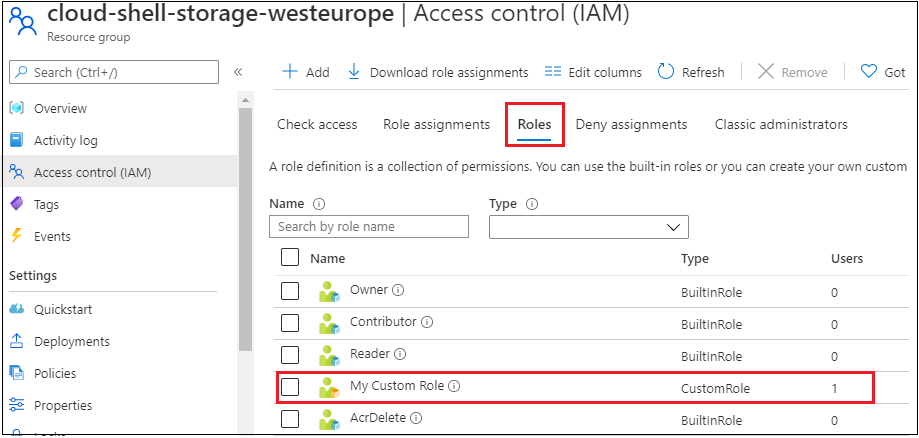The image size is (919, 438).
Task: Check the Owner role checkbox
Action: (x=290, y=291)
